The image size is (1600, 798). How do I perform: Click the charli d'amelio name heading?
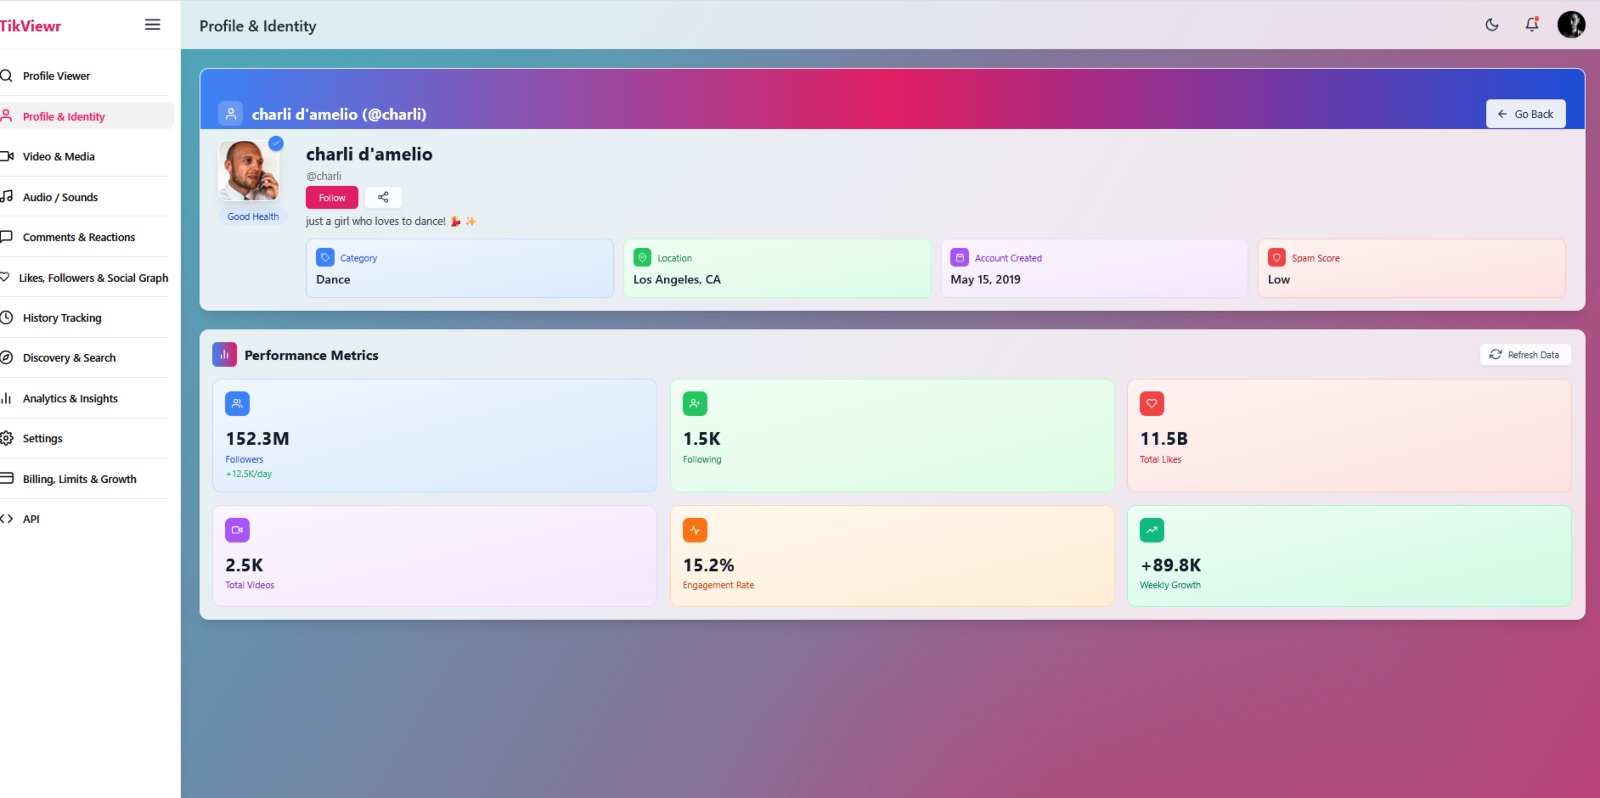click(369, 154)
